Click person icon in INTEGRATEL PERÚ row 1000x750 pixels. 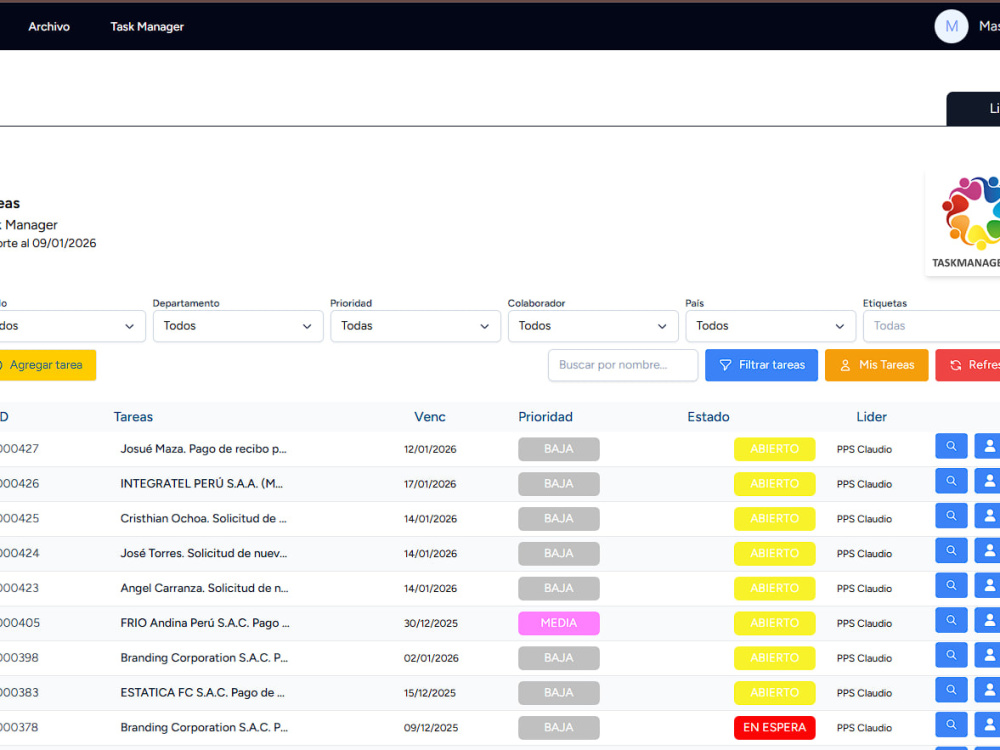tap(988, 481)
